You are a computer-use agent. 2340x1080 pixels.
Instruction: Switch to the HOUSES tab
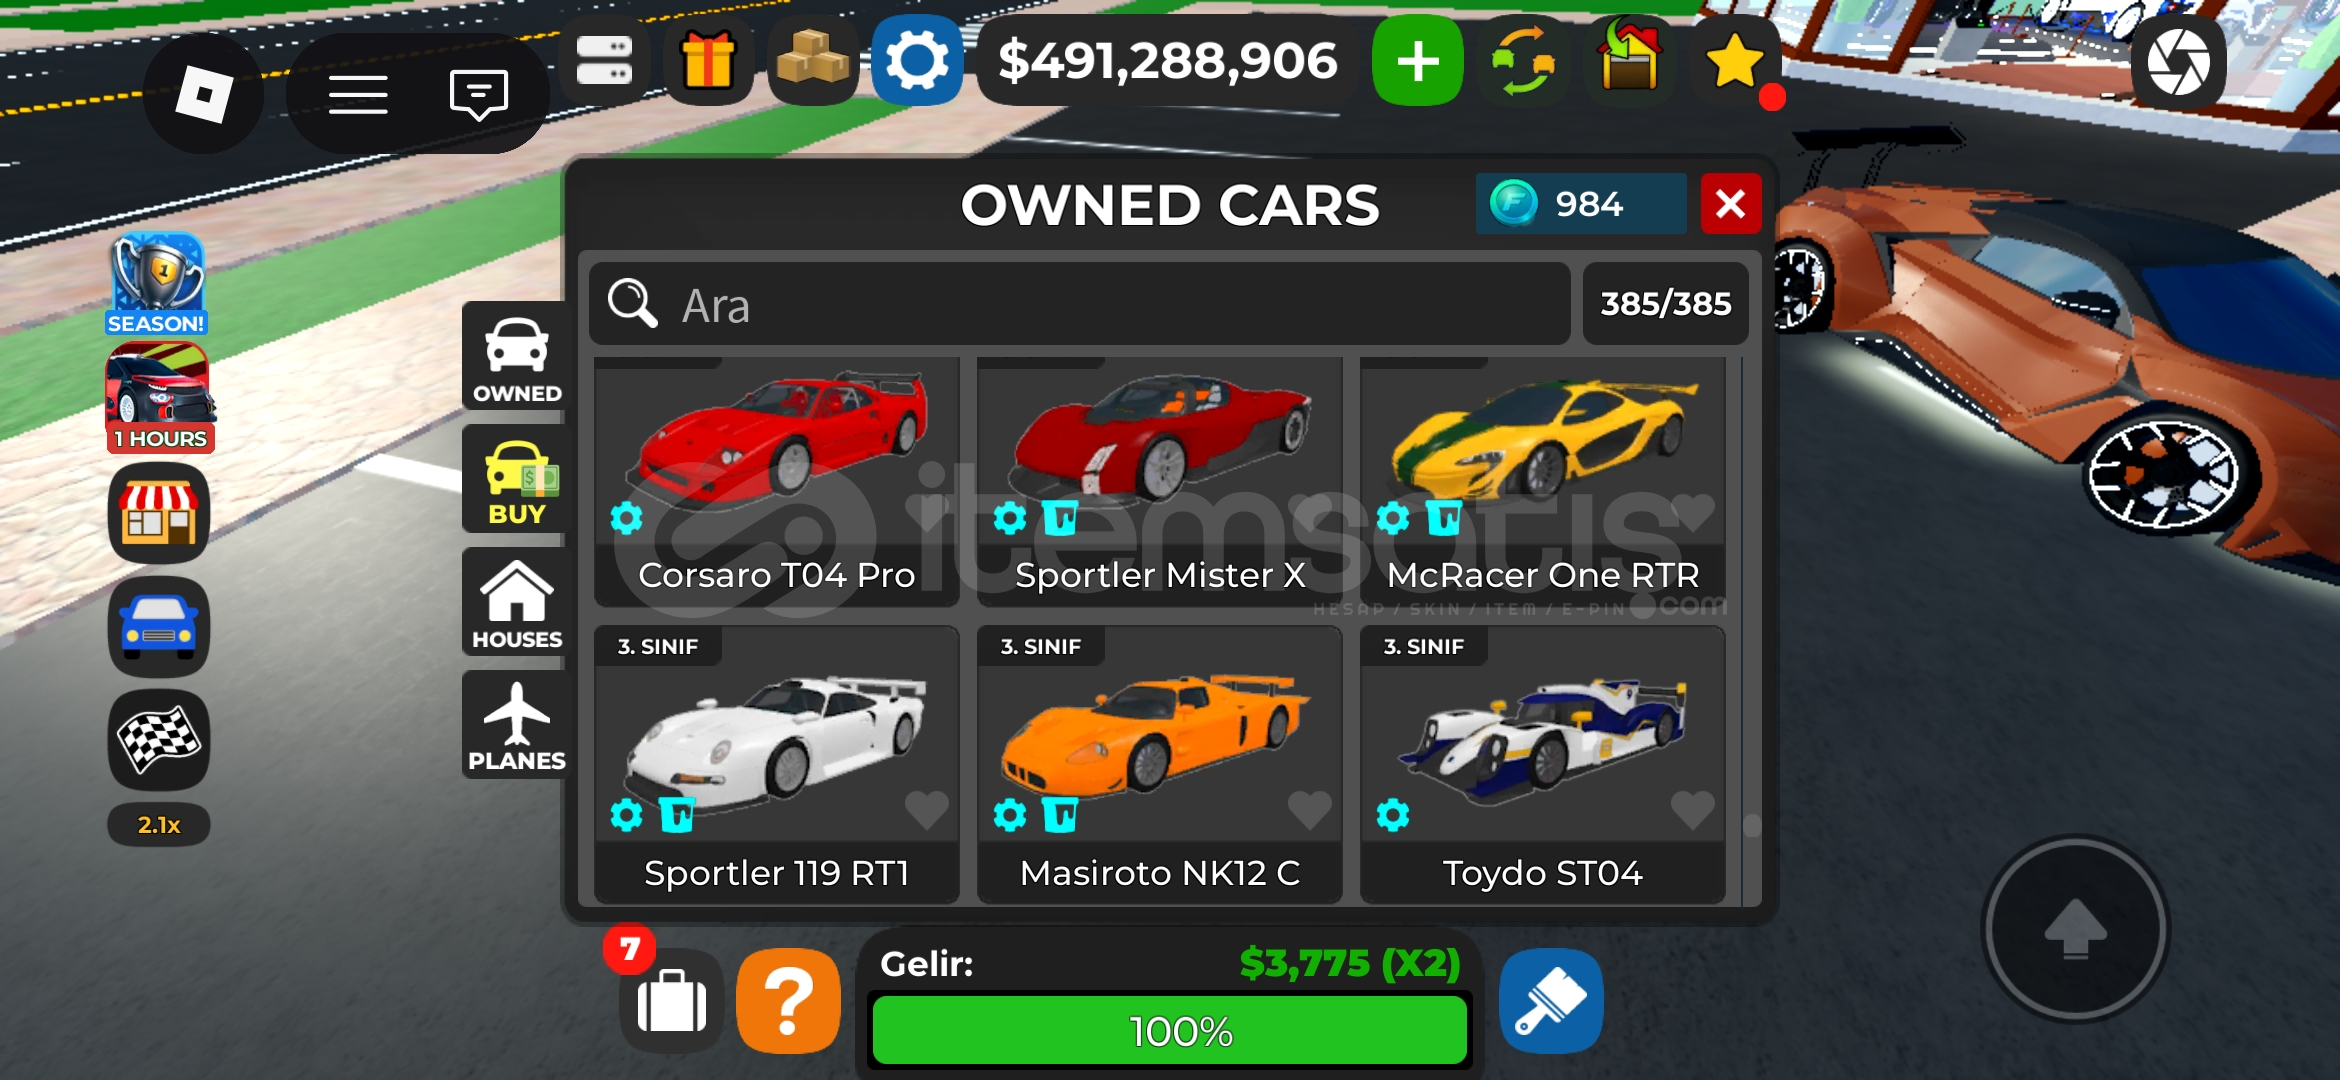[516, 603]
